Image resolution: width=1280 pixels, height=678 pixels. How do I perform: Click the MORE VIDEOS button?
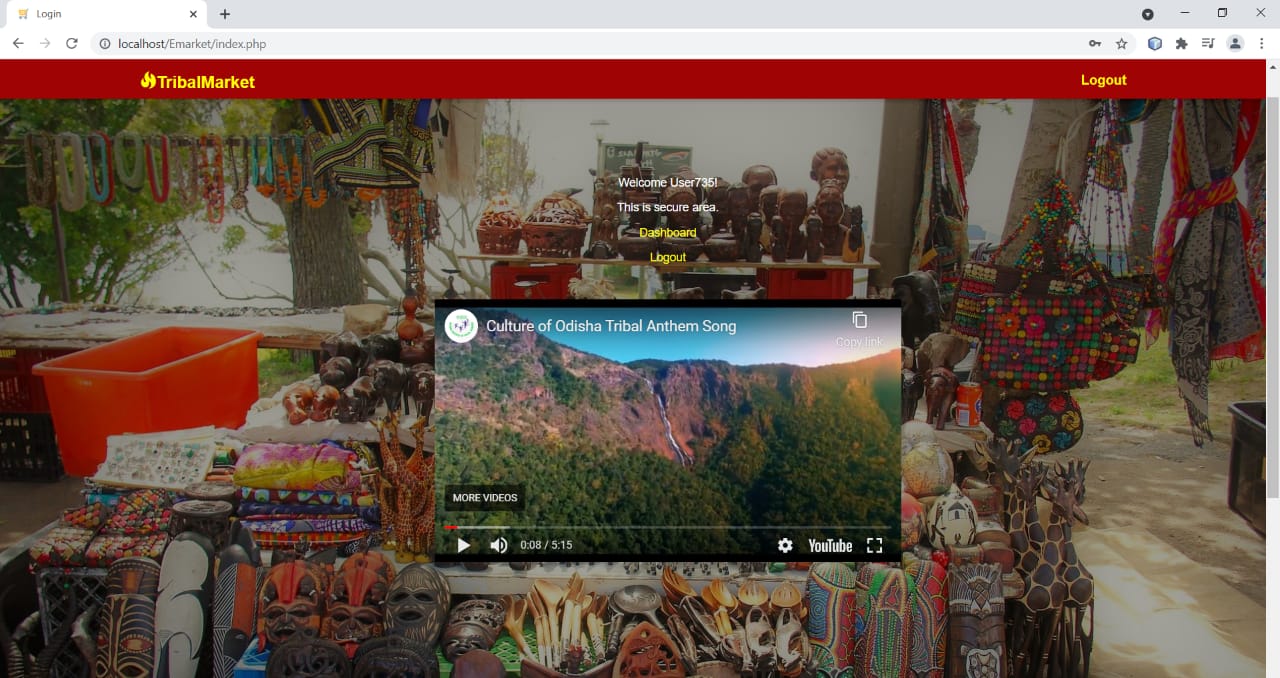point(485,498)
